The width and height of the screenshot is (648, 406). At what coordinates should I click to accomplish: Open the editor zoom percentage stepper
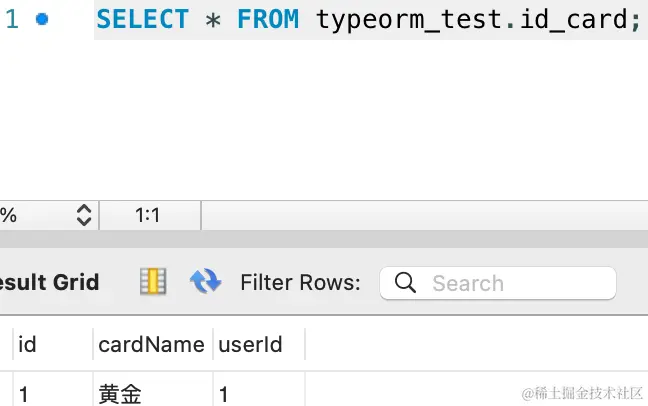tap(84, 215)
